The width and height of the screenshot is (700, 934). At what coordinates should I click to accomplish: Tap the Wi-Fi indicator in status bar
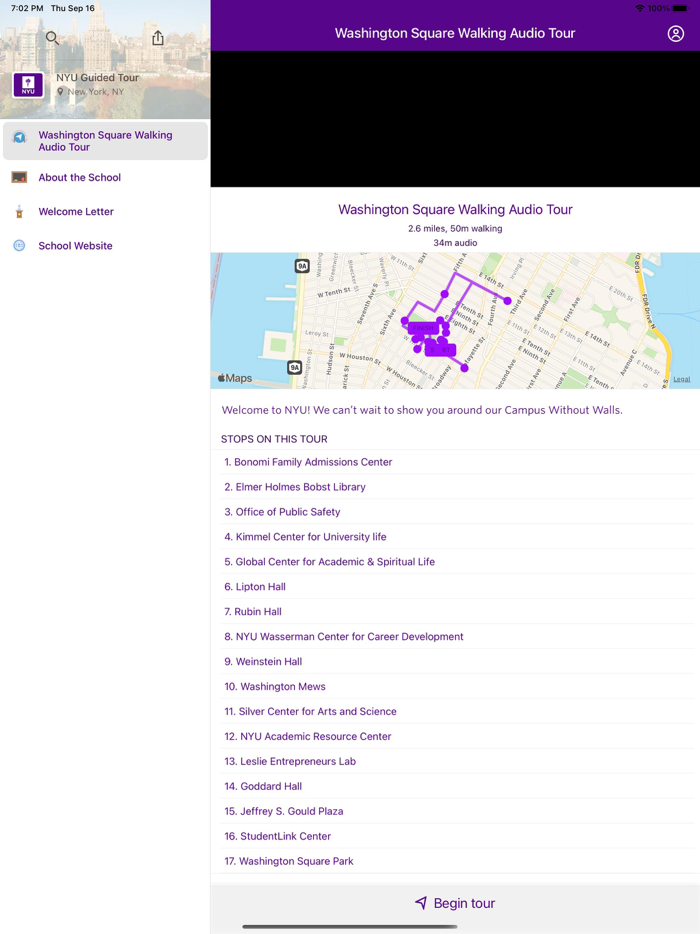[x=640, y=8]
